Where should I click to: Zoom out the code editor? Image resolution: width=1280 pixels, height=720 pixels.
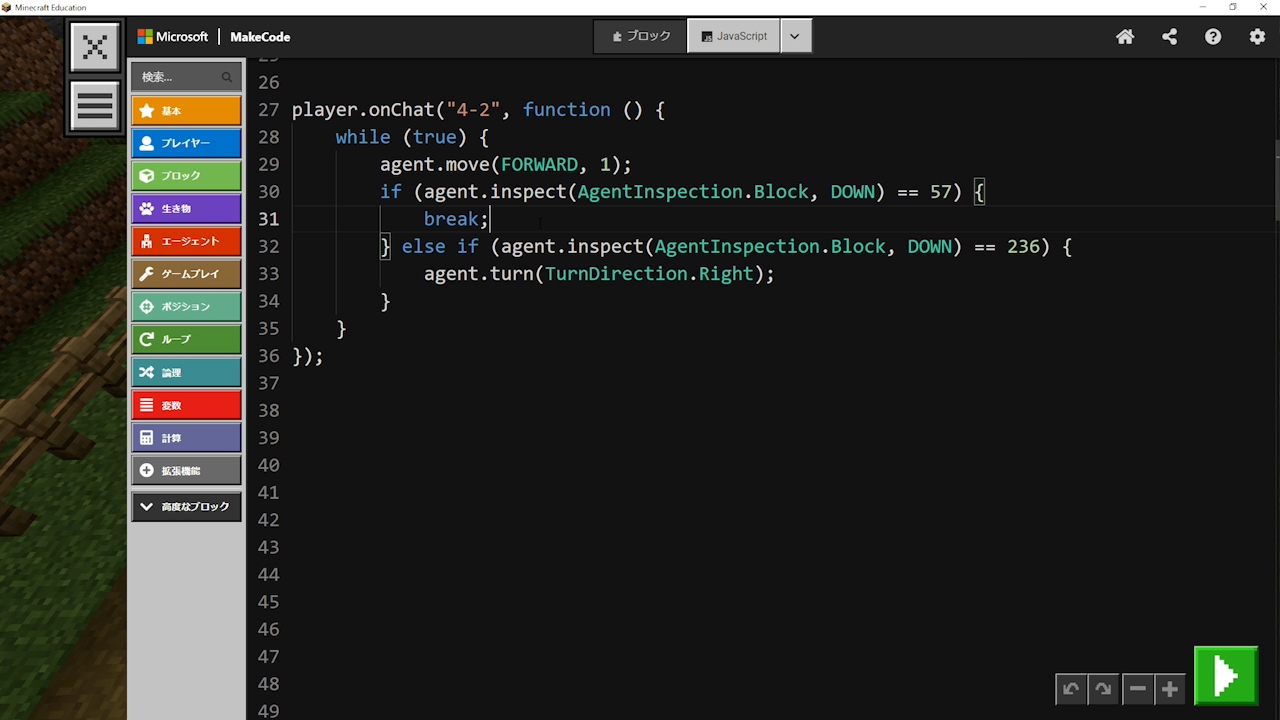pos(1137,689)
